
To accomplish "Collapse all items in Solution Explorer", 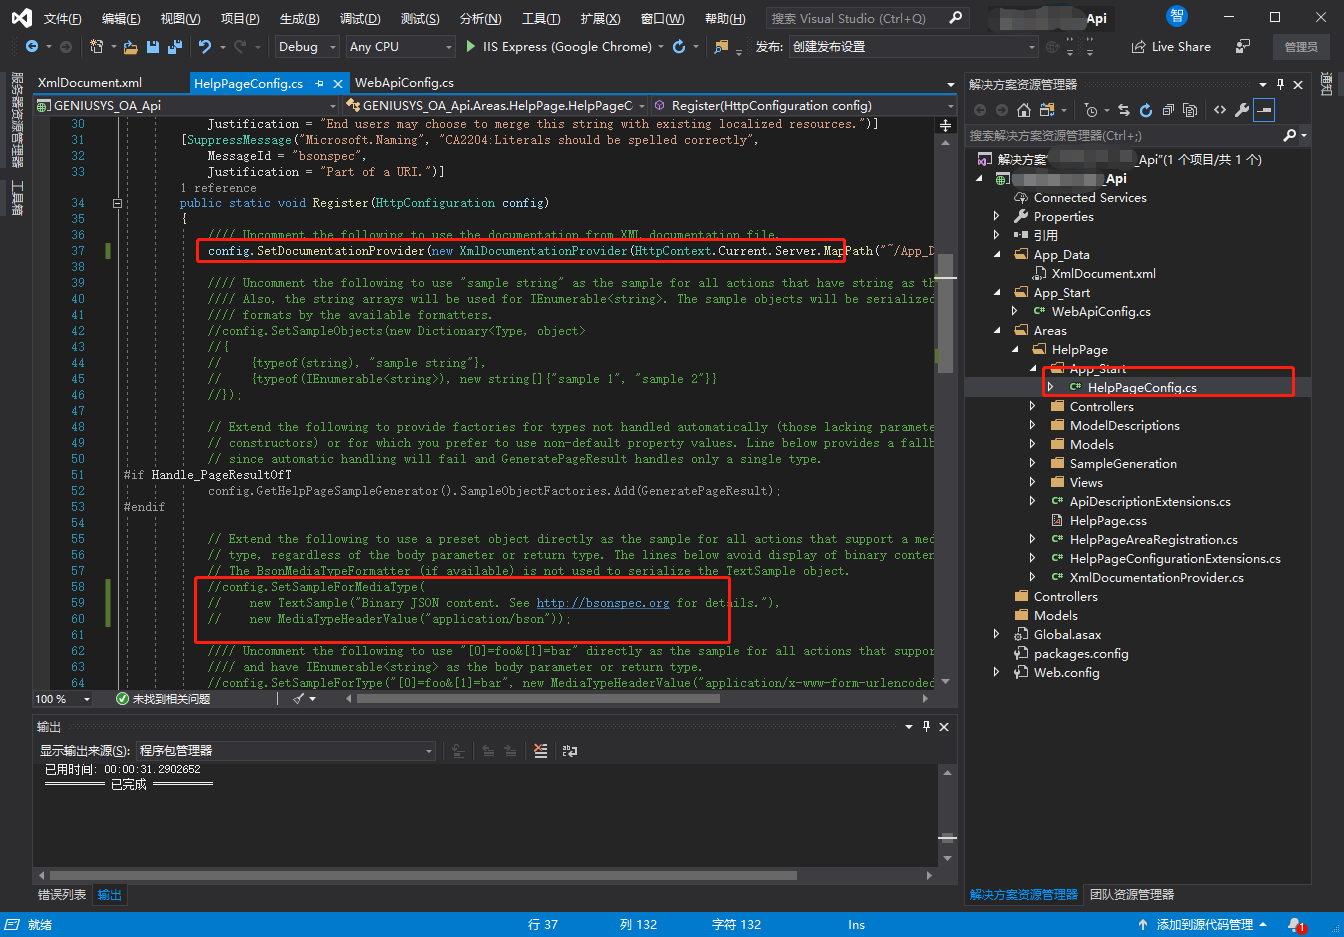I will [1168, 110].
